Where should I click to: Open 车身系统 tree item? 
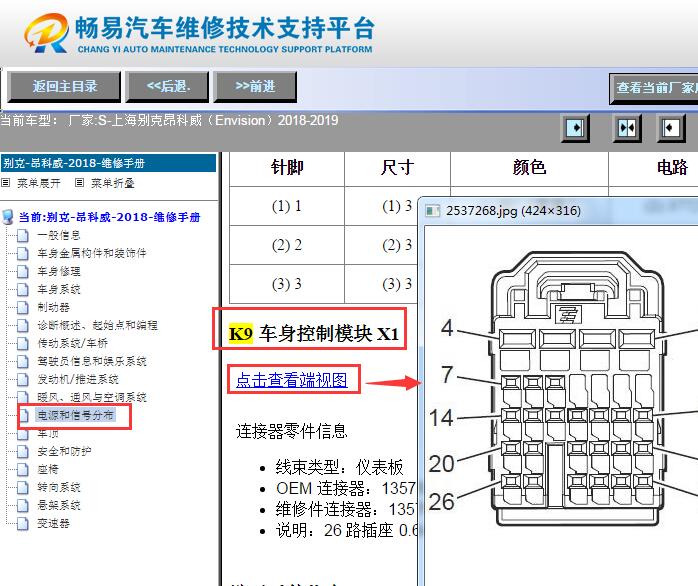[58, 289]
